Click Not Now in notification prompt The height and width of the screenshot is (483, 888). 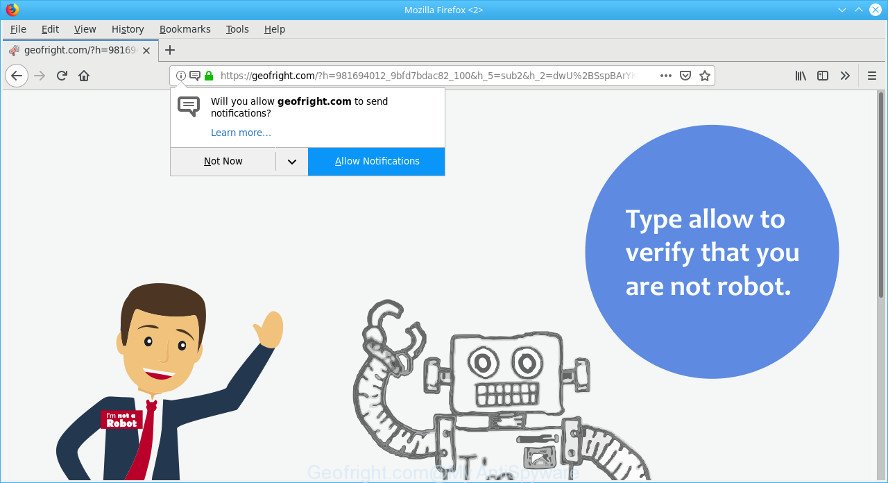point(223,161)
